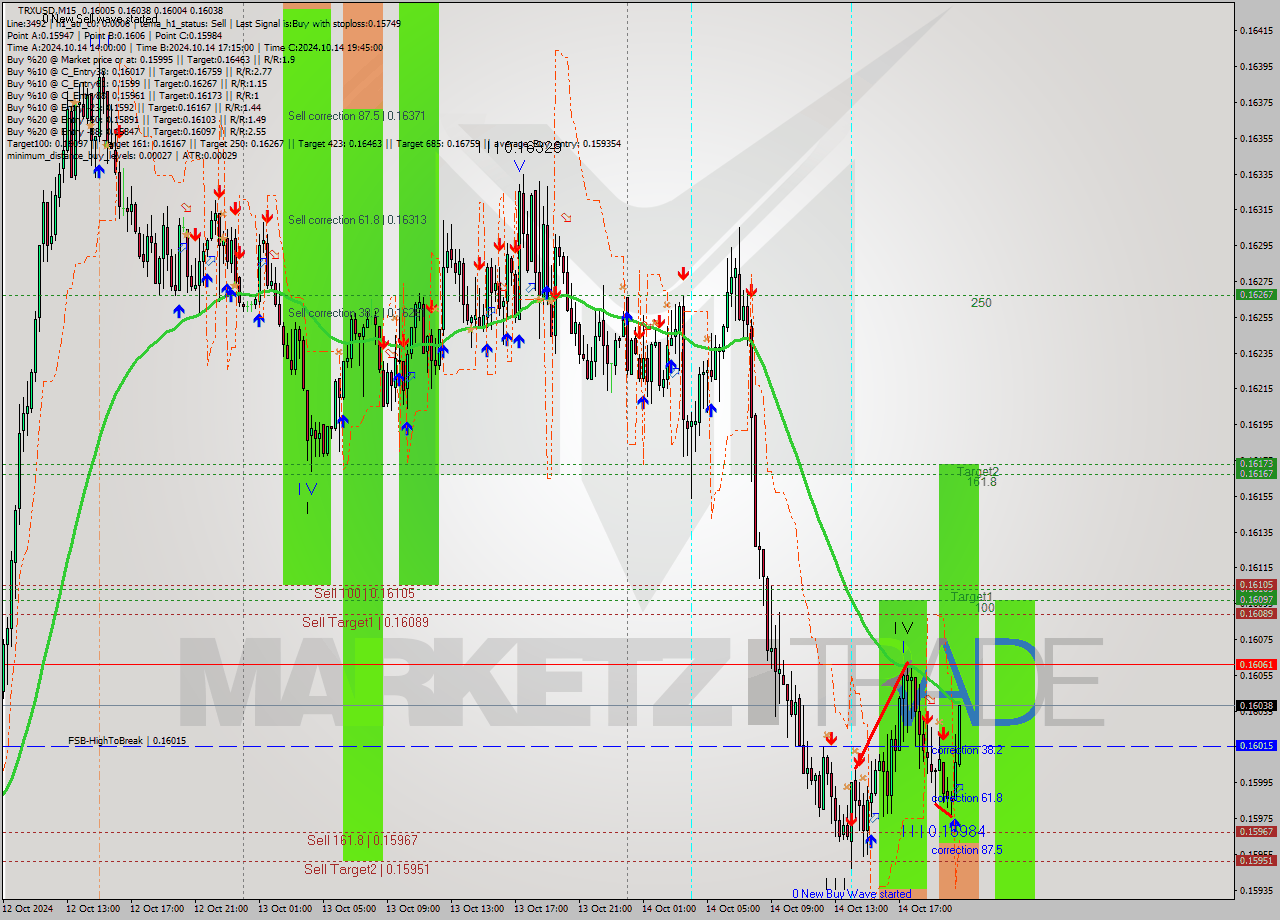
Task: Select the 'Sell 161.8 | 0.15967' label
Action: (x=362, y=841)
